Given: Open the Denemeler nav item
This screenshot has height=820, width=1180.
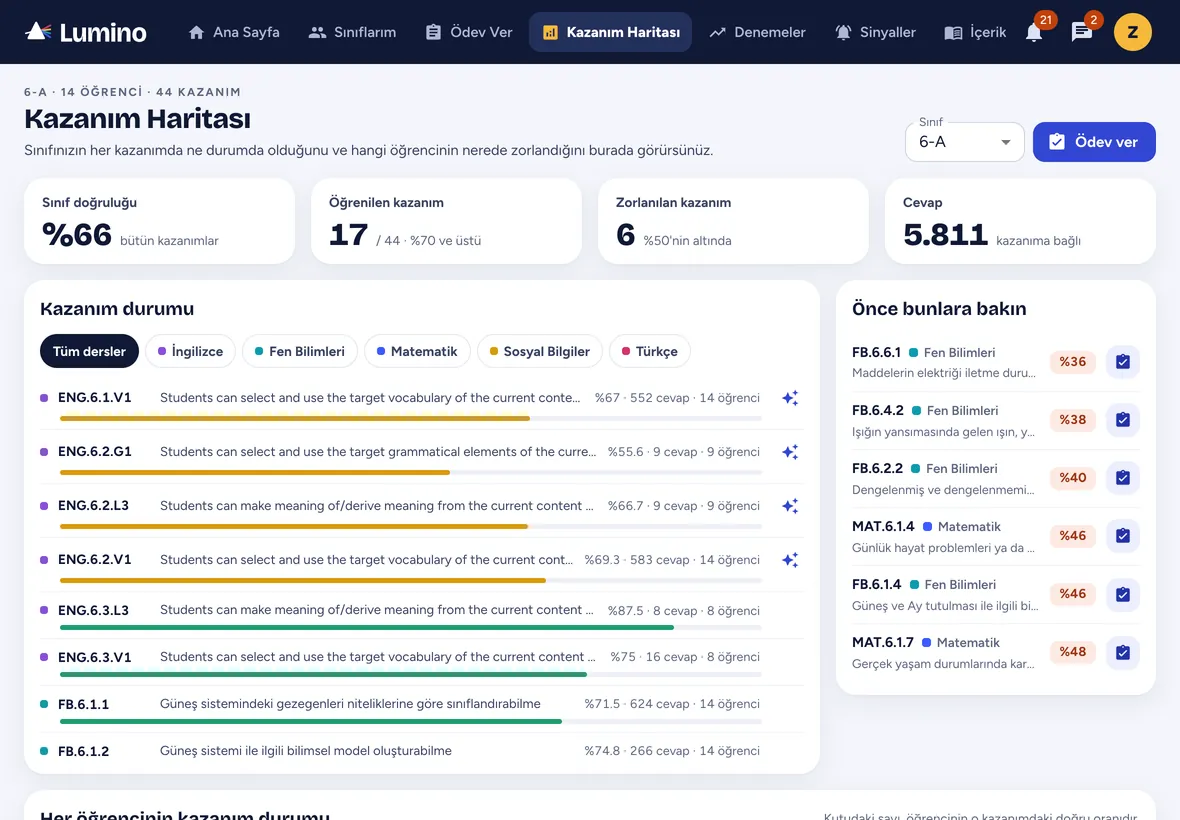Looking at the screenshot, I should tap(757, 32).
